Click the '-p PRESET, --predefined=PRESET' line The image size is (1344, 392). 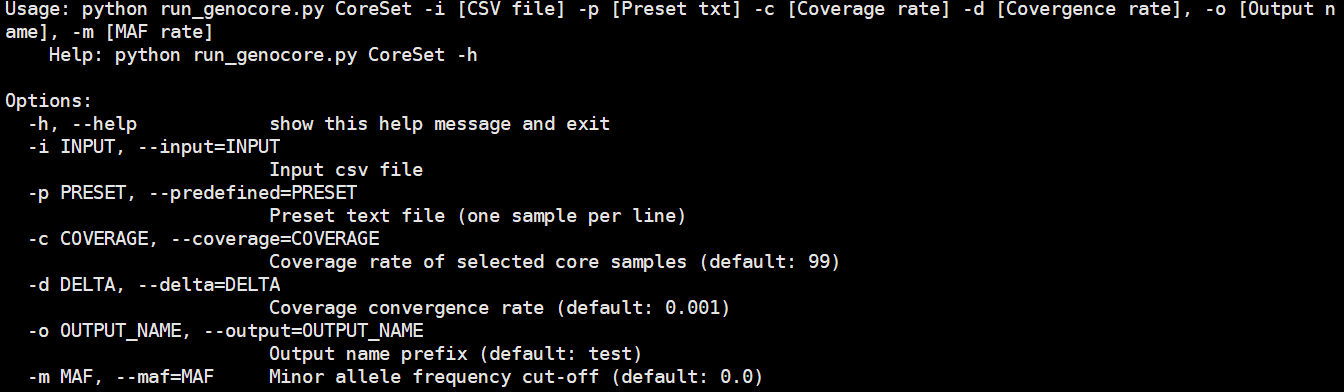(x=192, y=193)
